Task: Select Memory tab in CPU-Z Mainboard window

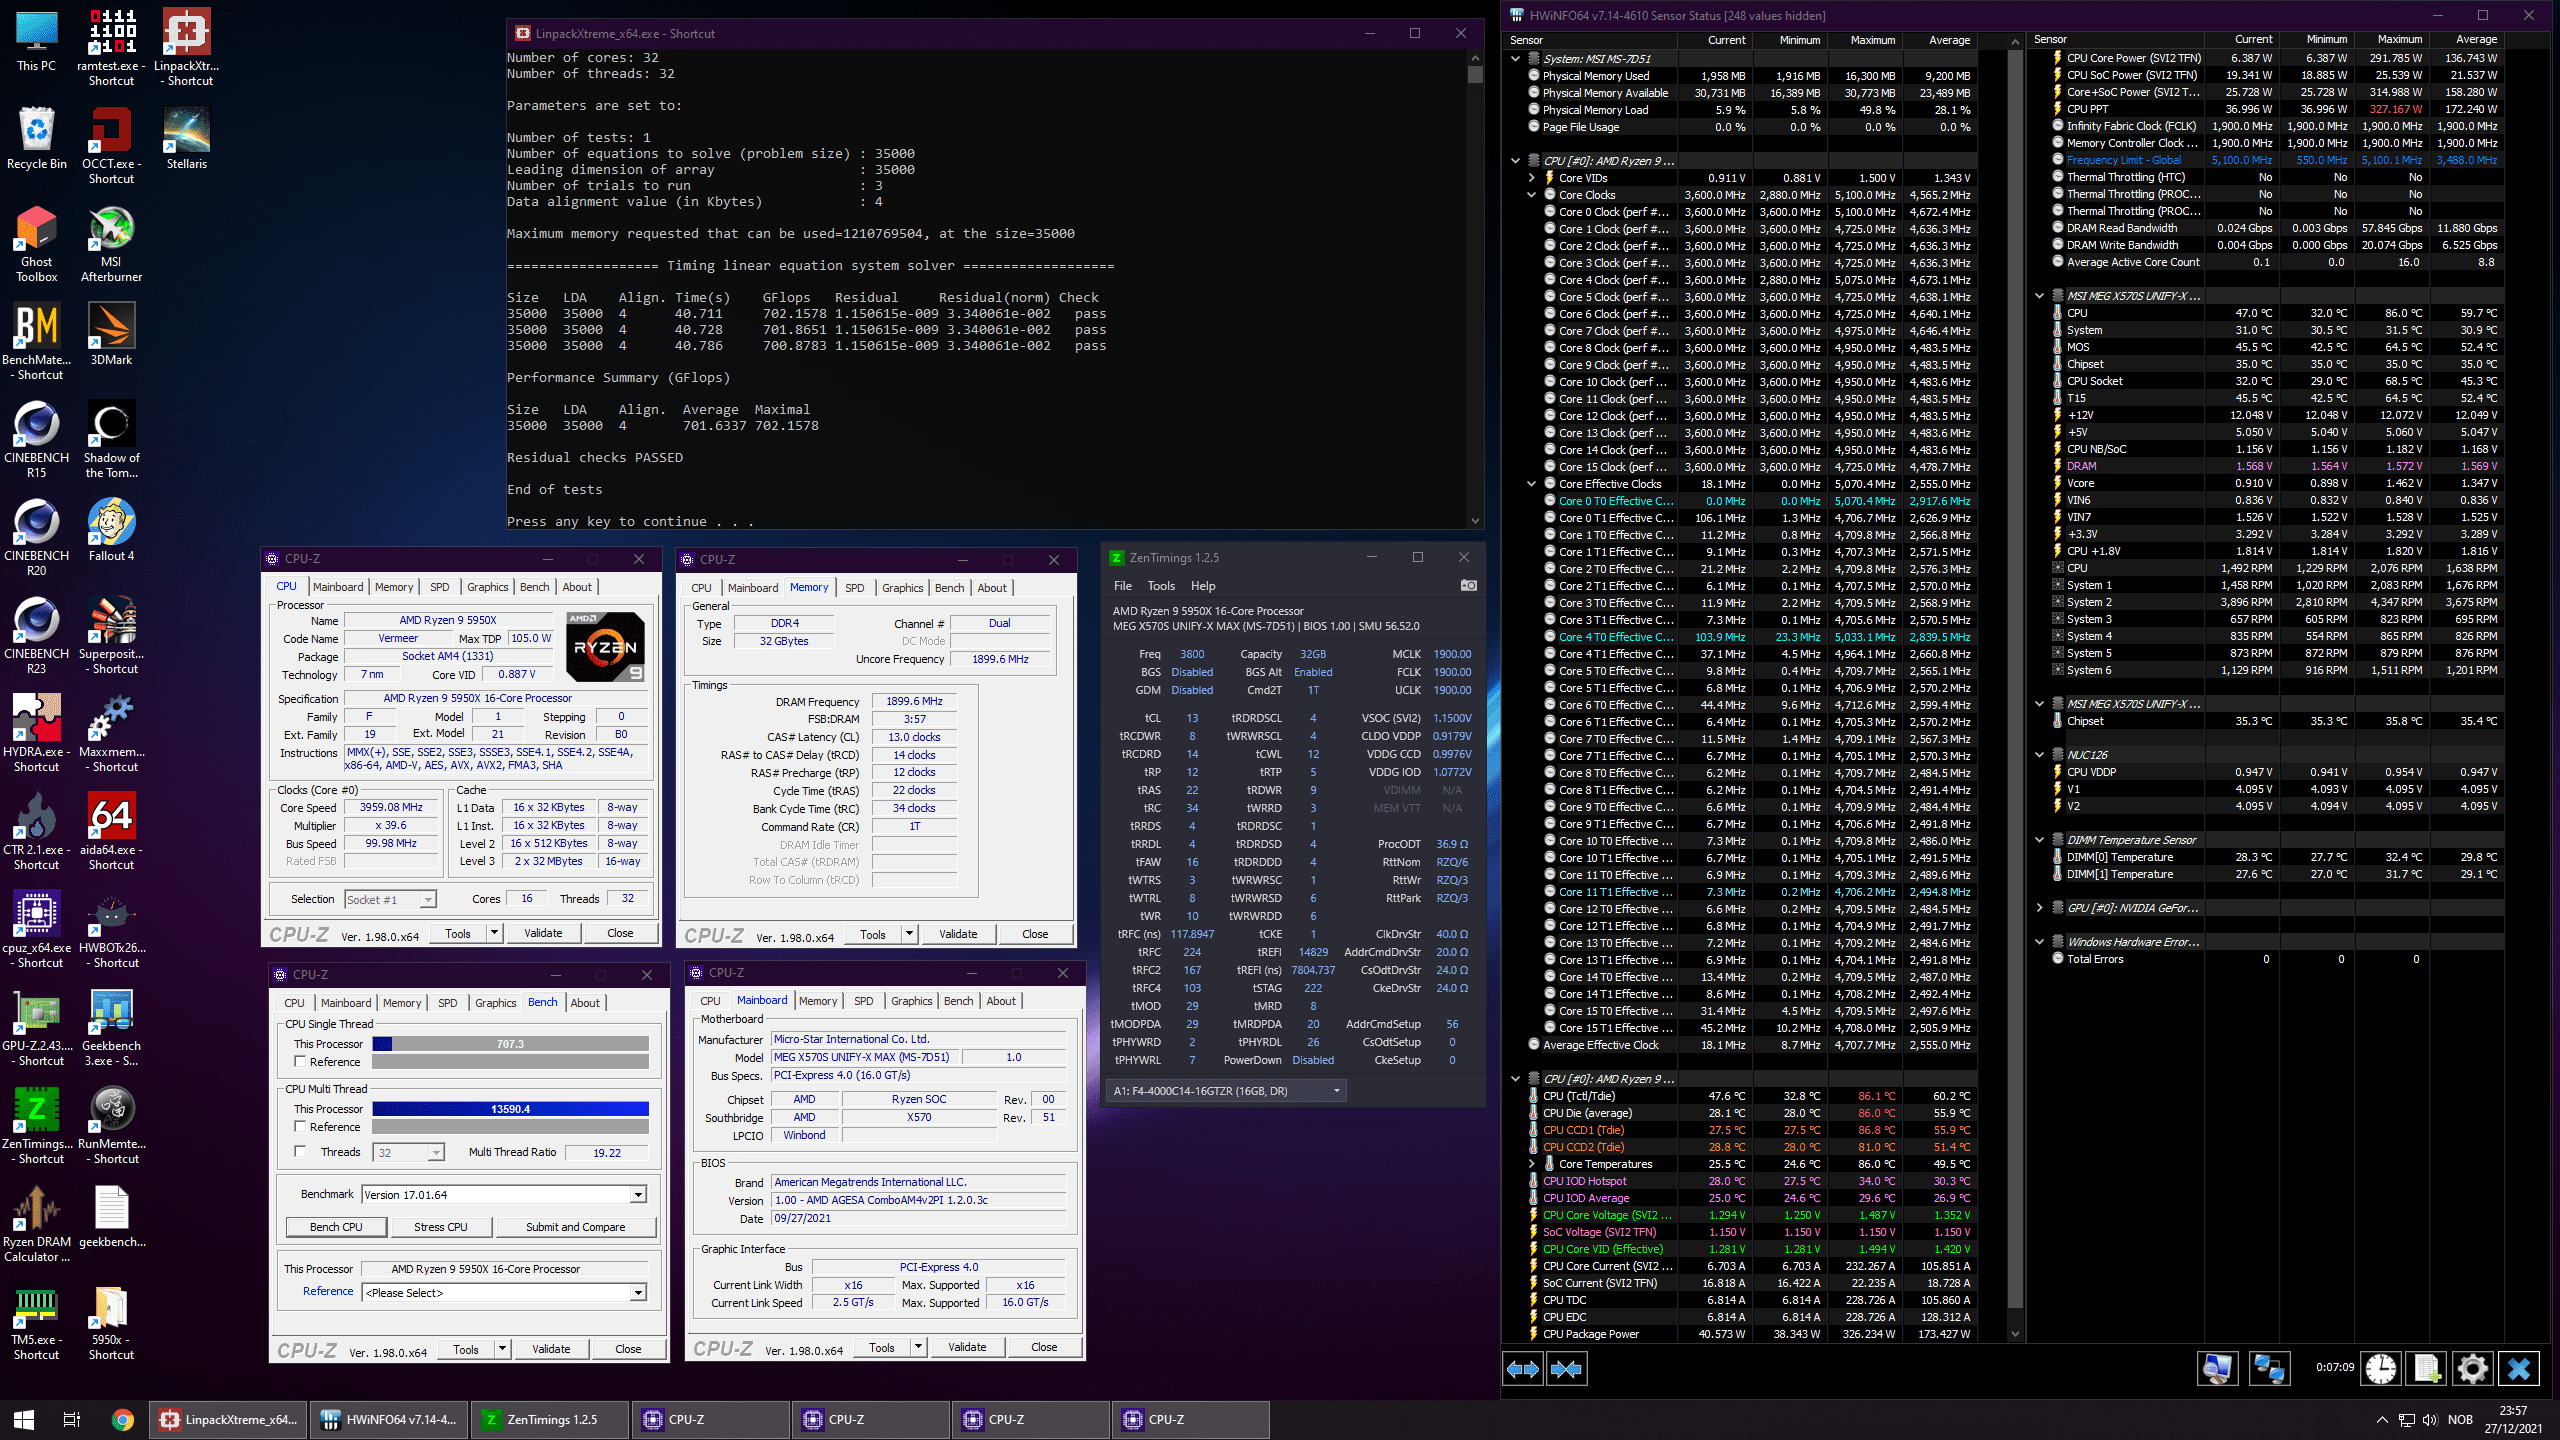Action: click(817, 1001)
